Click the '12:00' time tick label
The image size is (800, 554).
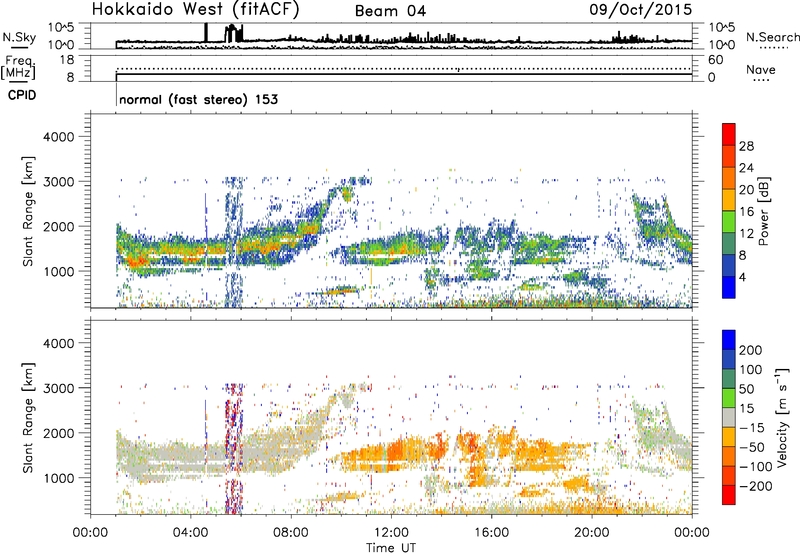tap(391, 533)
